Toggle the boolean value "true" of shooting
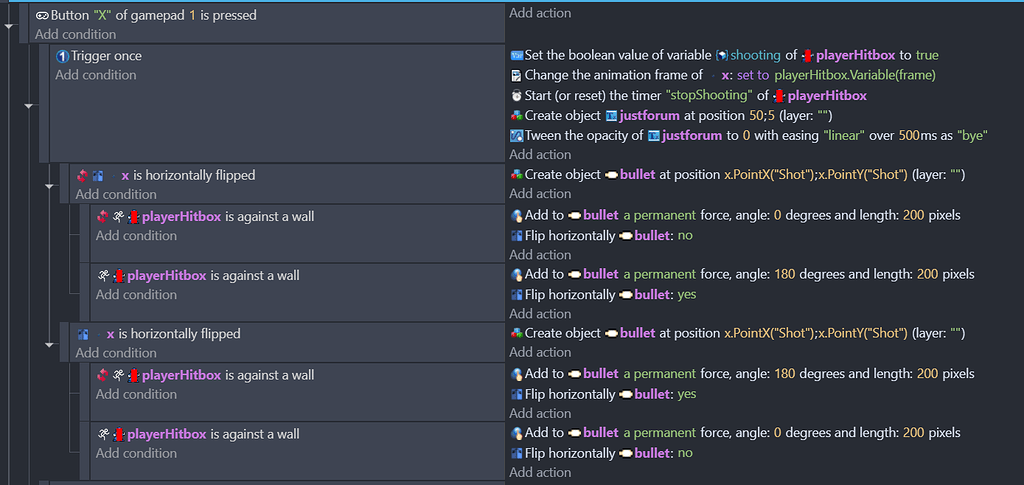The image size is (1024, 485). 927,55
